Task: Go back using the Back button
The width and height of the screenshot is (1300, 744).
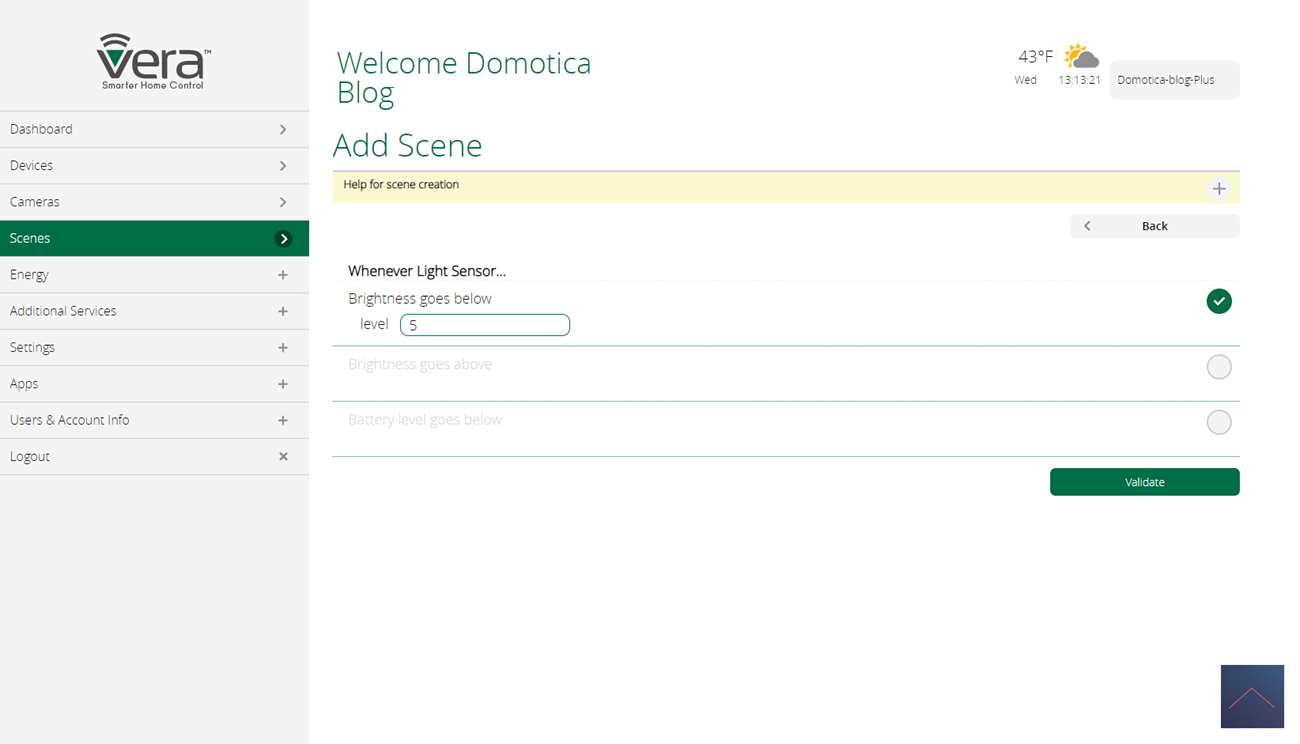Action: (1154, 226)
